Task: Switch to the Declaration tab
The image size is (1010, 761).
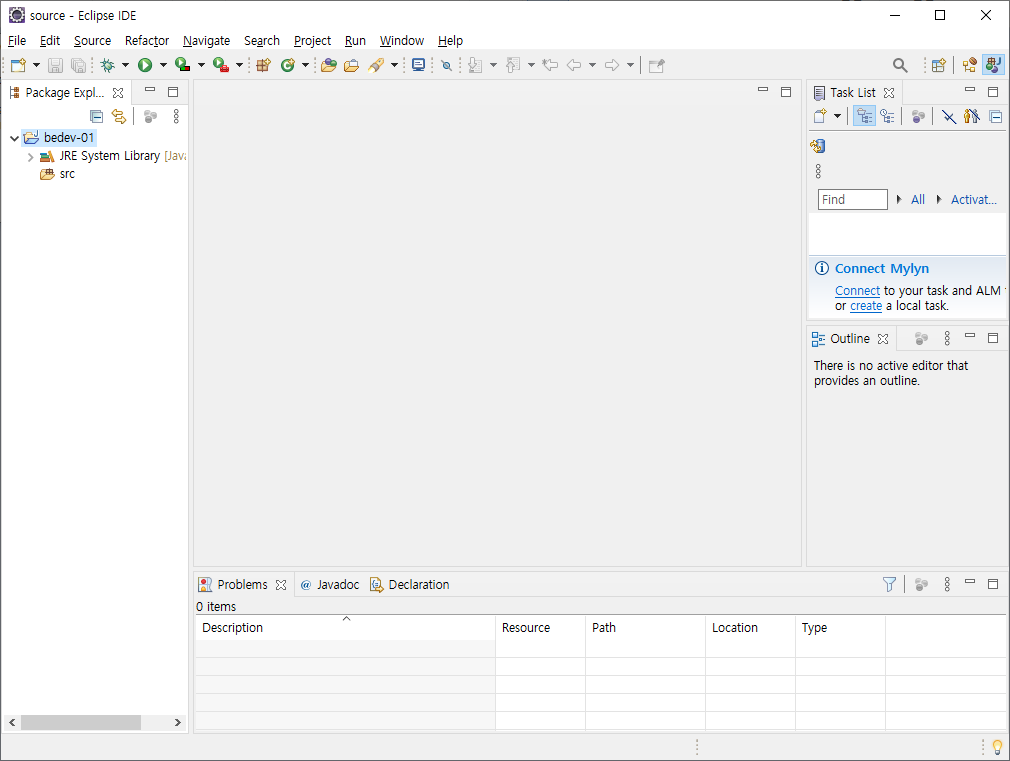Action: 410,584
